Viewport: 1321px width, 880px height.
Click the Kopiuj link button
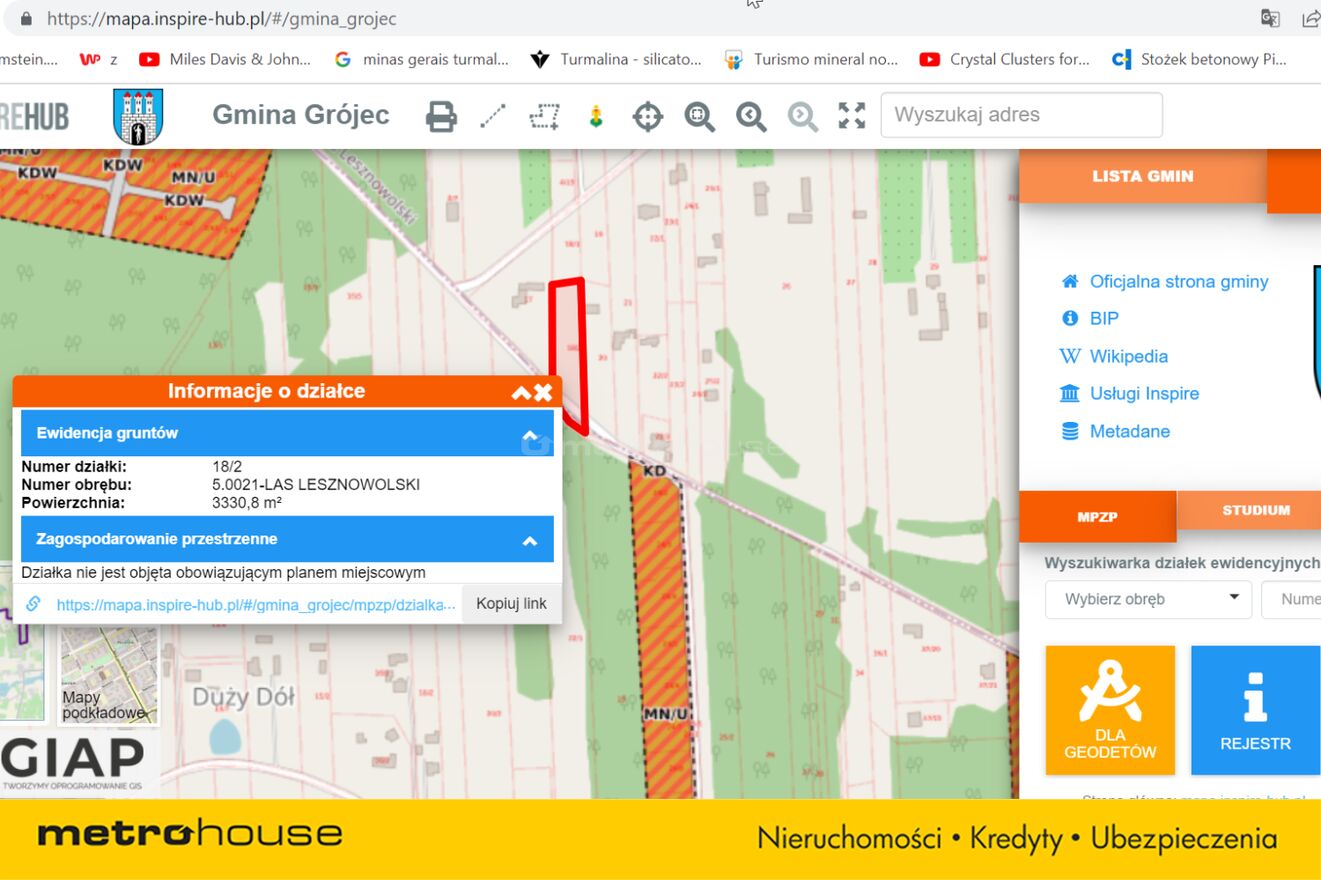click(x=511, y=604)
